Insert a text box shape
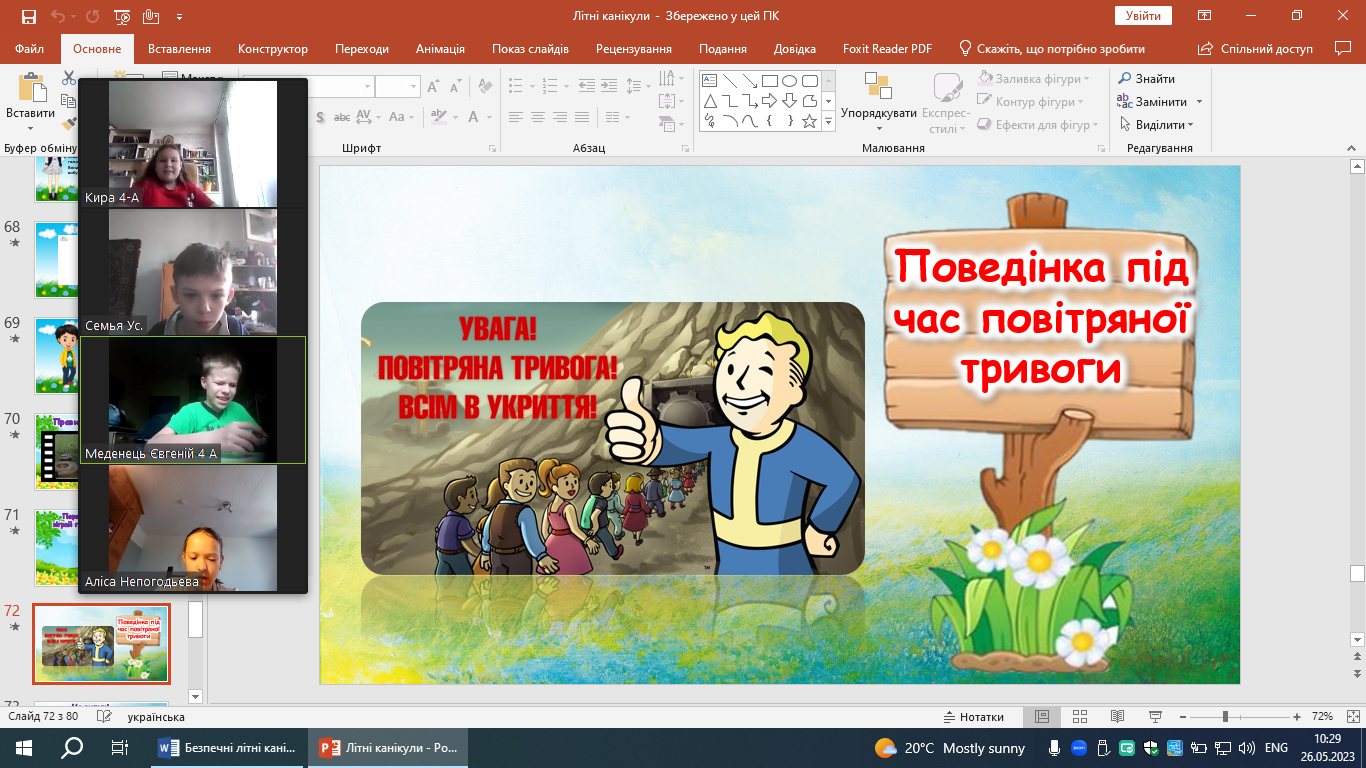The image size is (1366, 768). coord(709,81)
